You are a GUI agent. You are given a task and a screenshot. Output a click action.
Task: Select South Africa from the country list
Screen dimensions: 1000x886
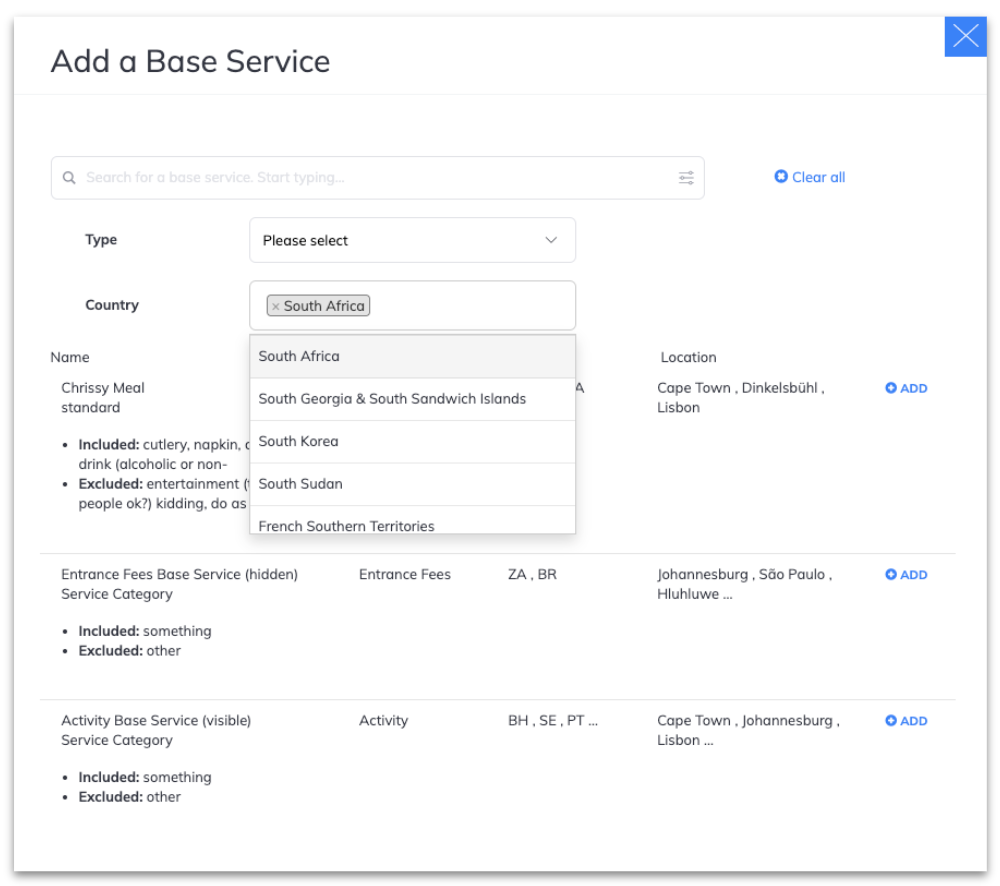click(412, 356)
